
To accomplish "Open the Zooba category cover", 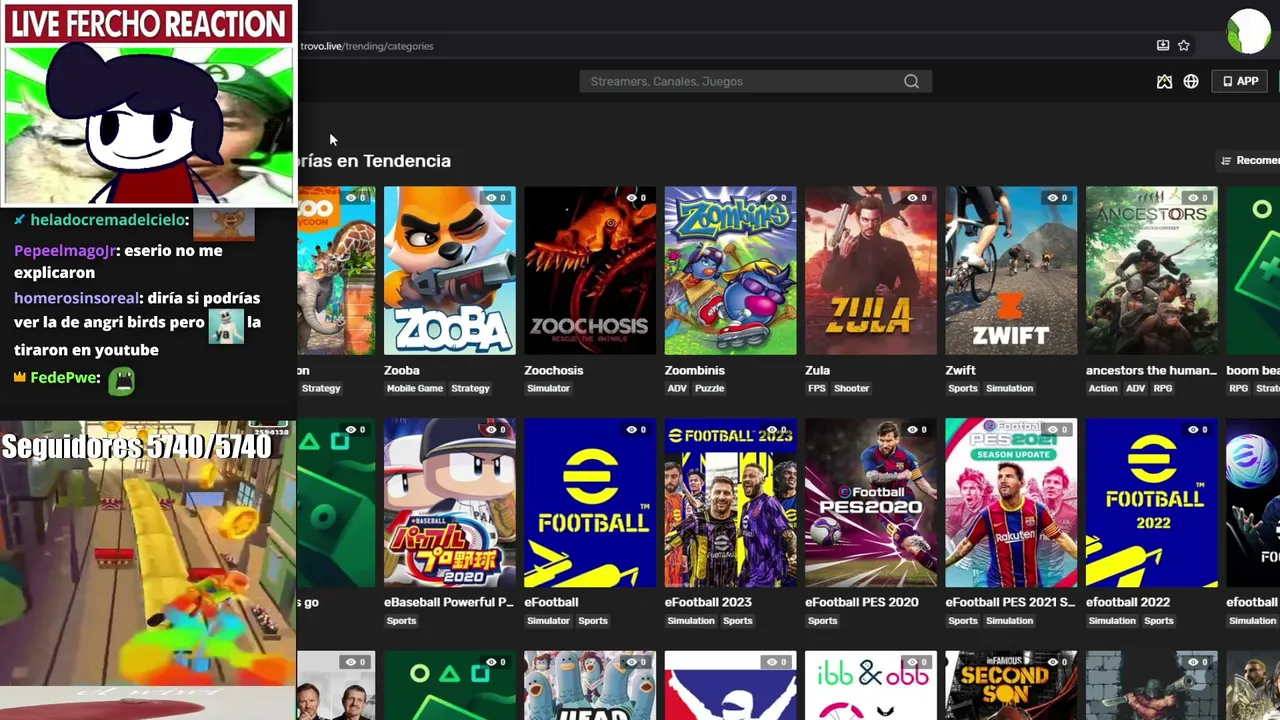I will point(450,270).
